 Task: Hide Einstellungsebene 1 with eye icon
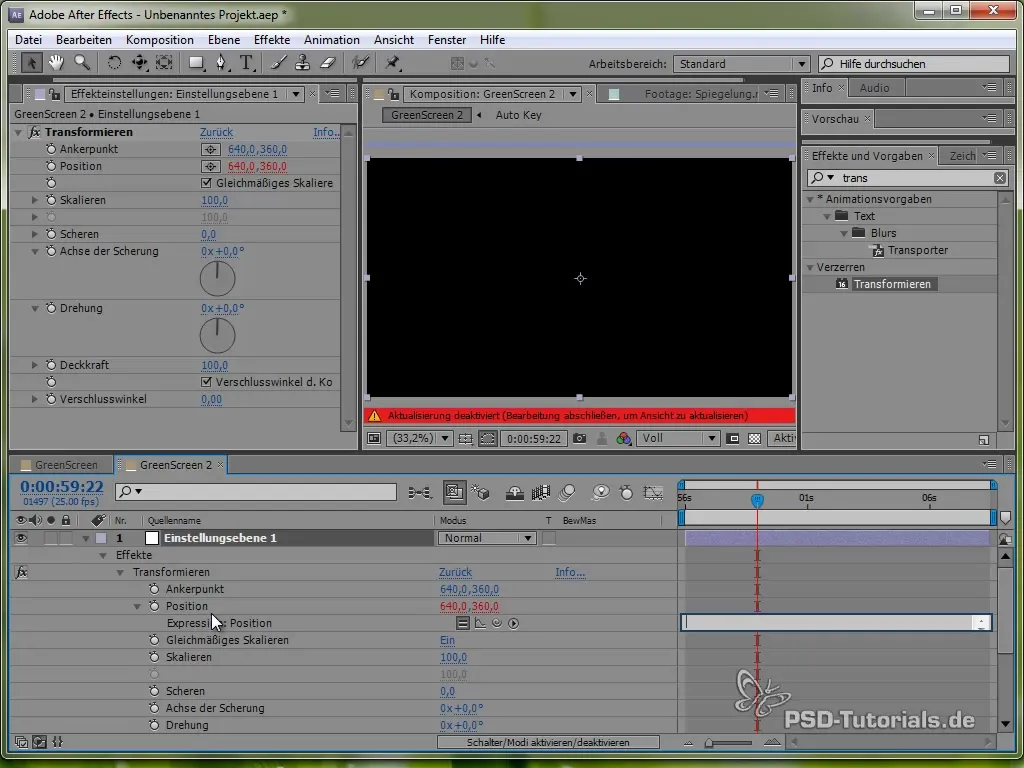[x=21, y=538]
